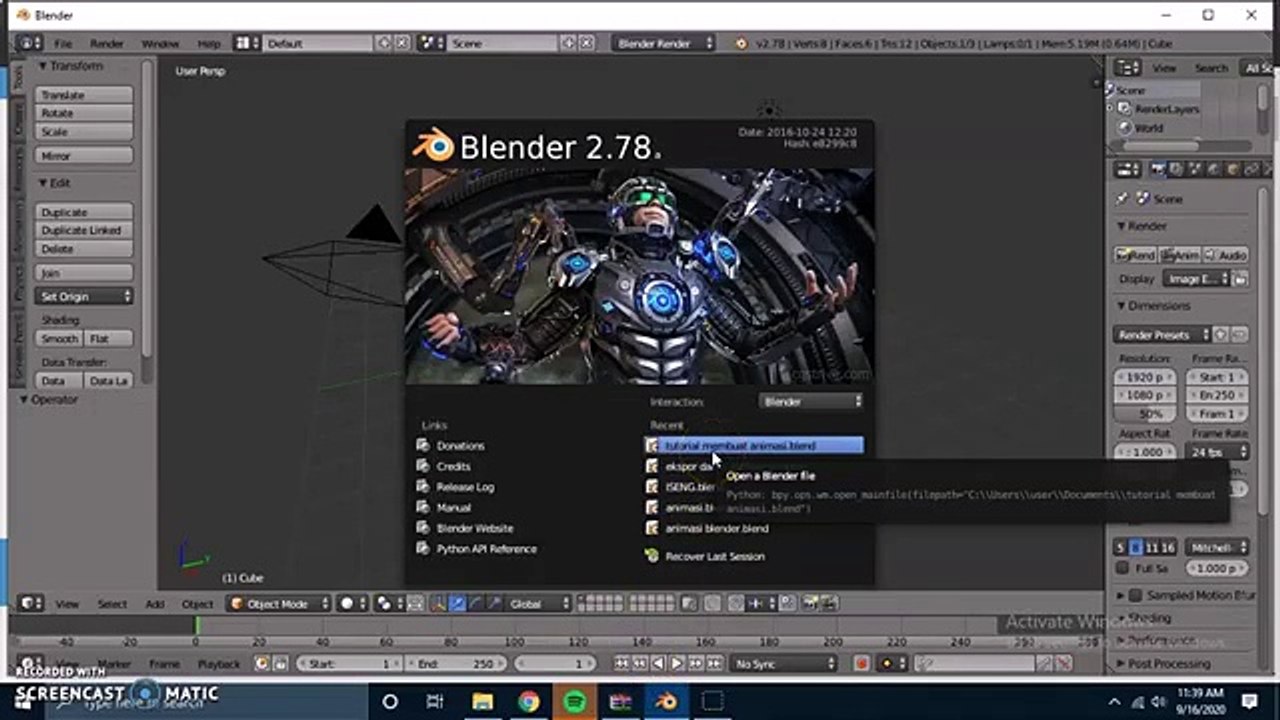Open the Properties editor type selector
This screenshot has height=720, width=1280.
(1128, 170)
